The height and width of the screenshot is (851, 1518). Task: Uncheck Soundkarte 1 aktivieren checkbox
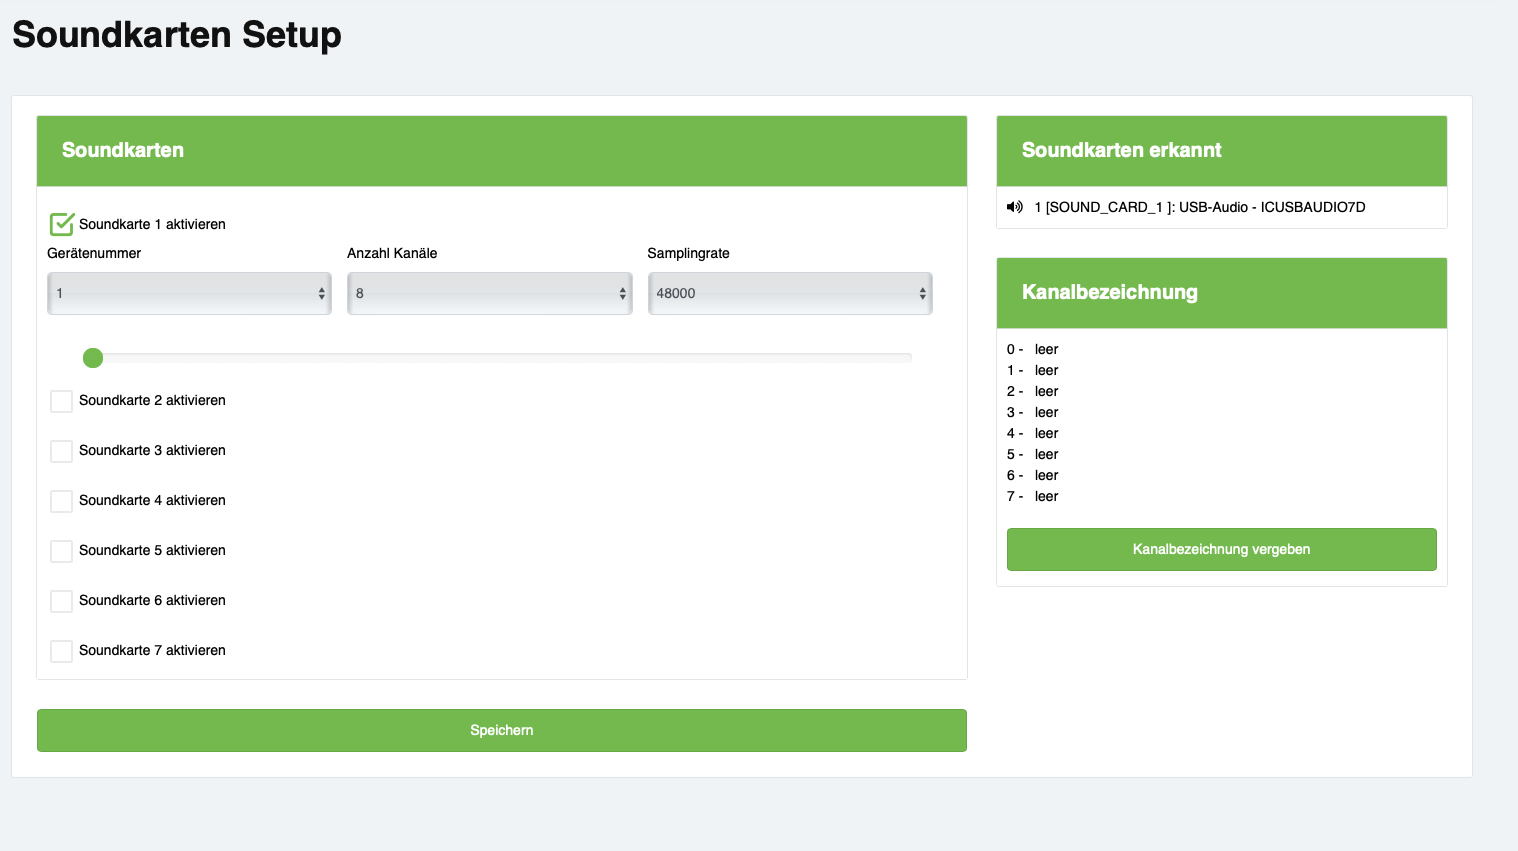point(62,224)
